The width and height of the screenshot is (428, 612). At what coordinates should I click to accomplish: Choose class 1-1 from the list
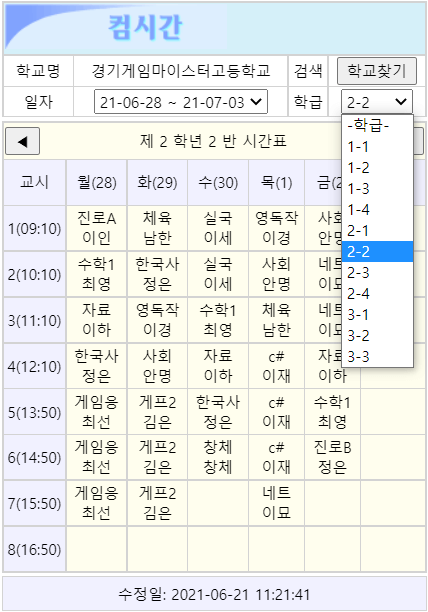tap(377, 147)
